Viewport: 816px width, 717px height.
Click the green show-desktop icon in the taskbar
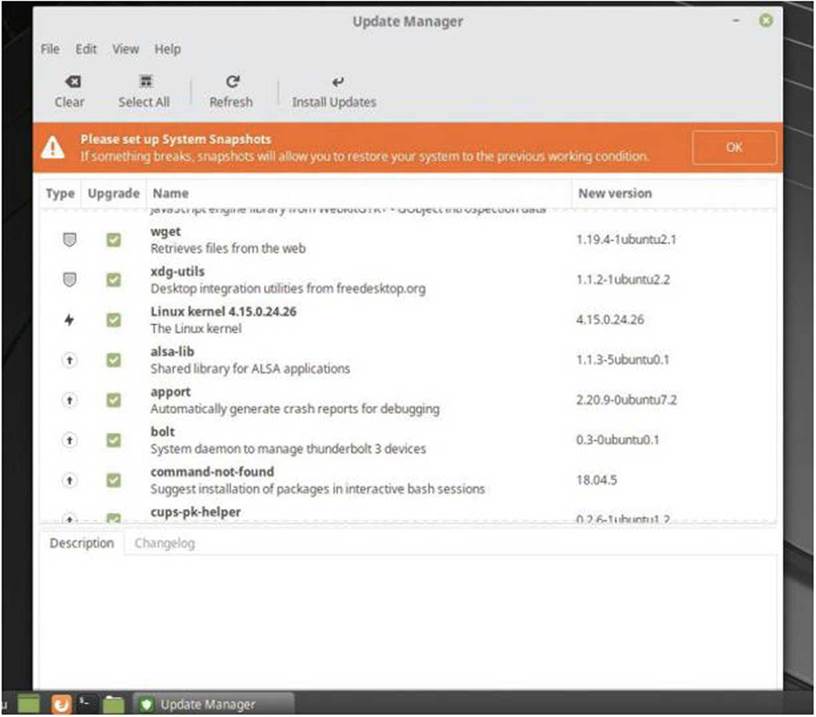29,704
